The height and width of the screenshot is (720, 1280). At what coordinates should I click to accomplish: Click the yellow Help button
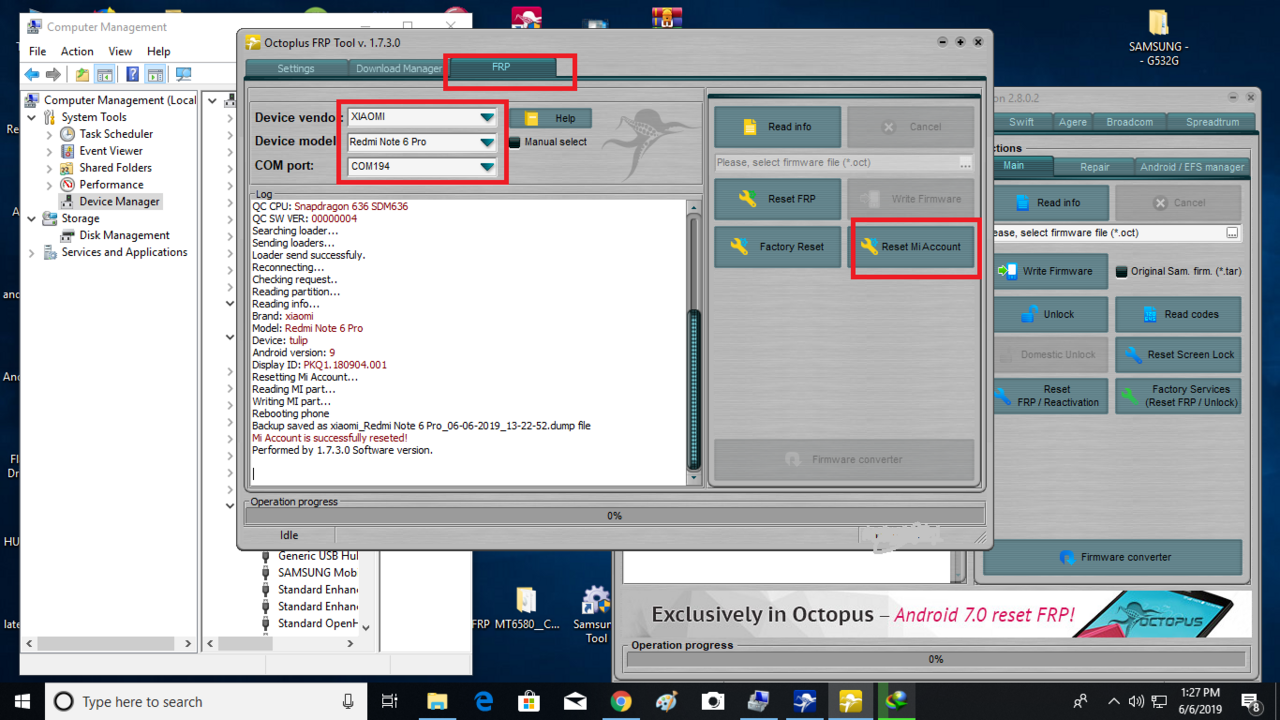(x=551, y=118)
